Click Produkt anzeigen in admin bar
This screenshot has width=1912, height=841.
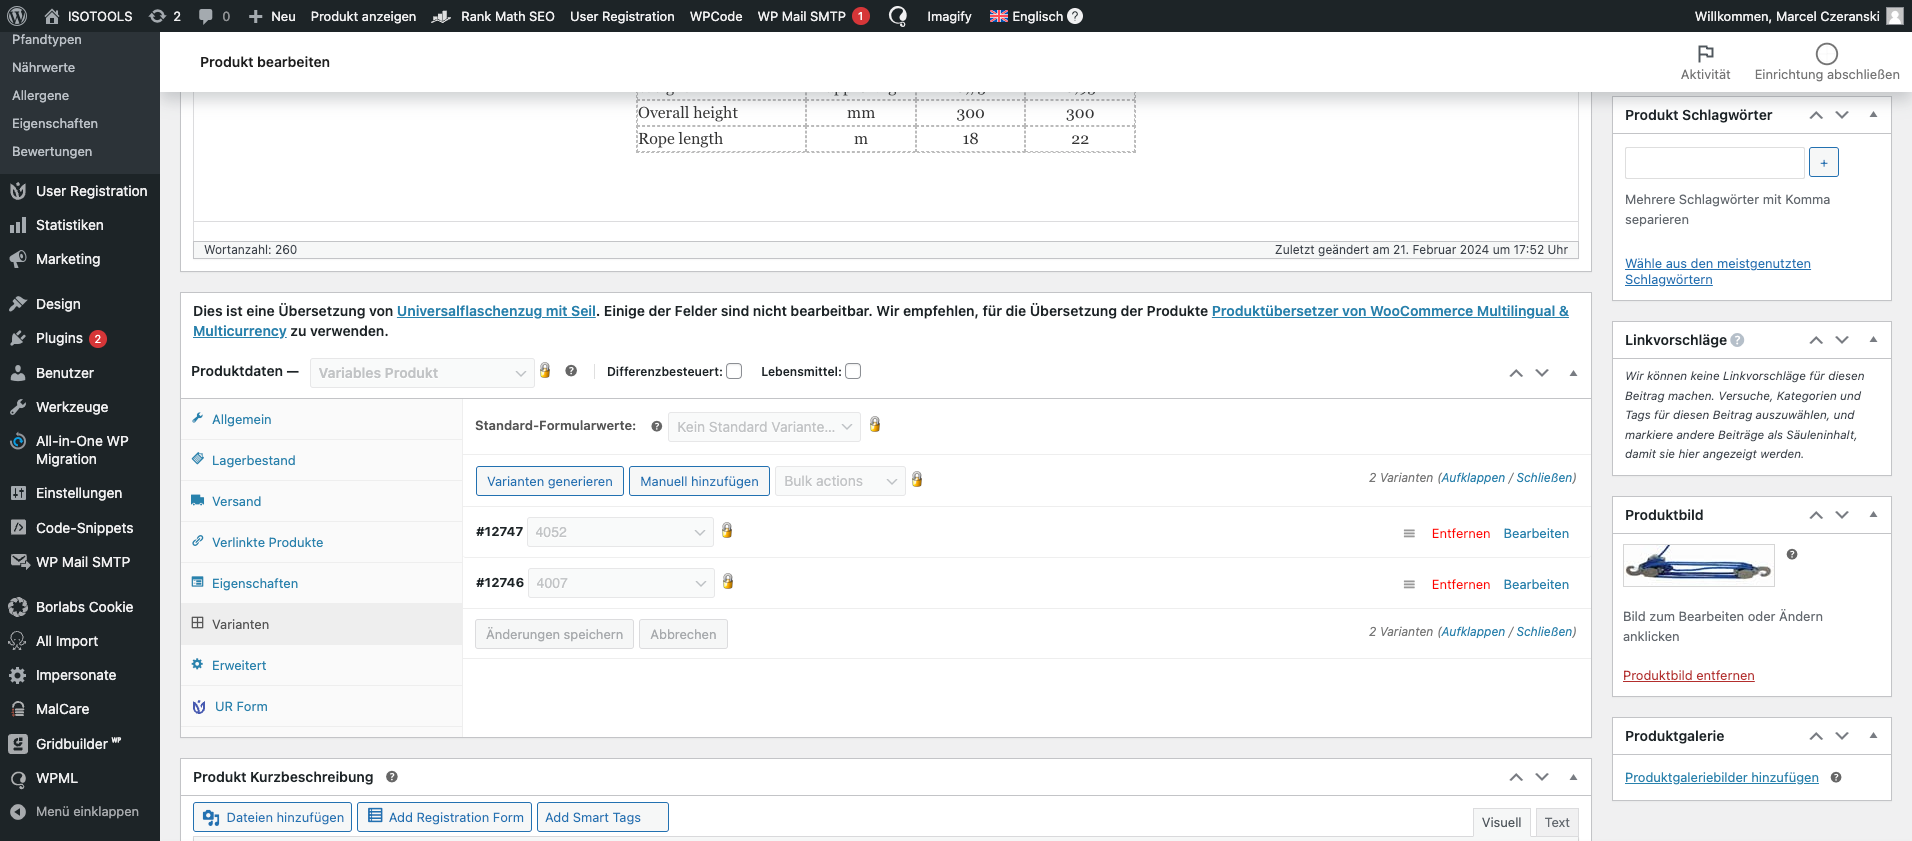click(363, 16)
